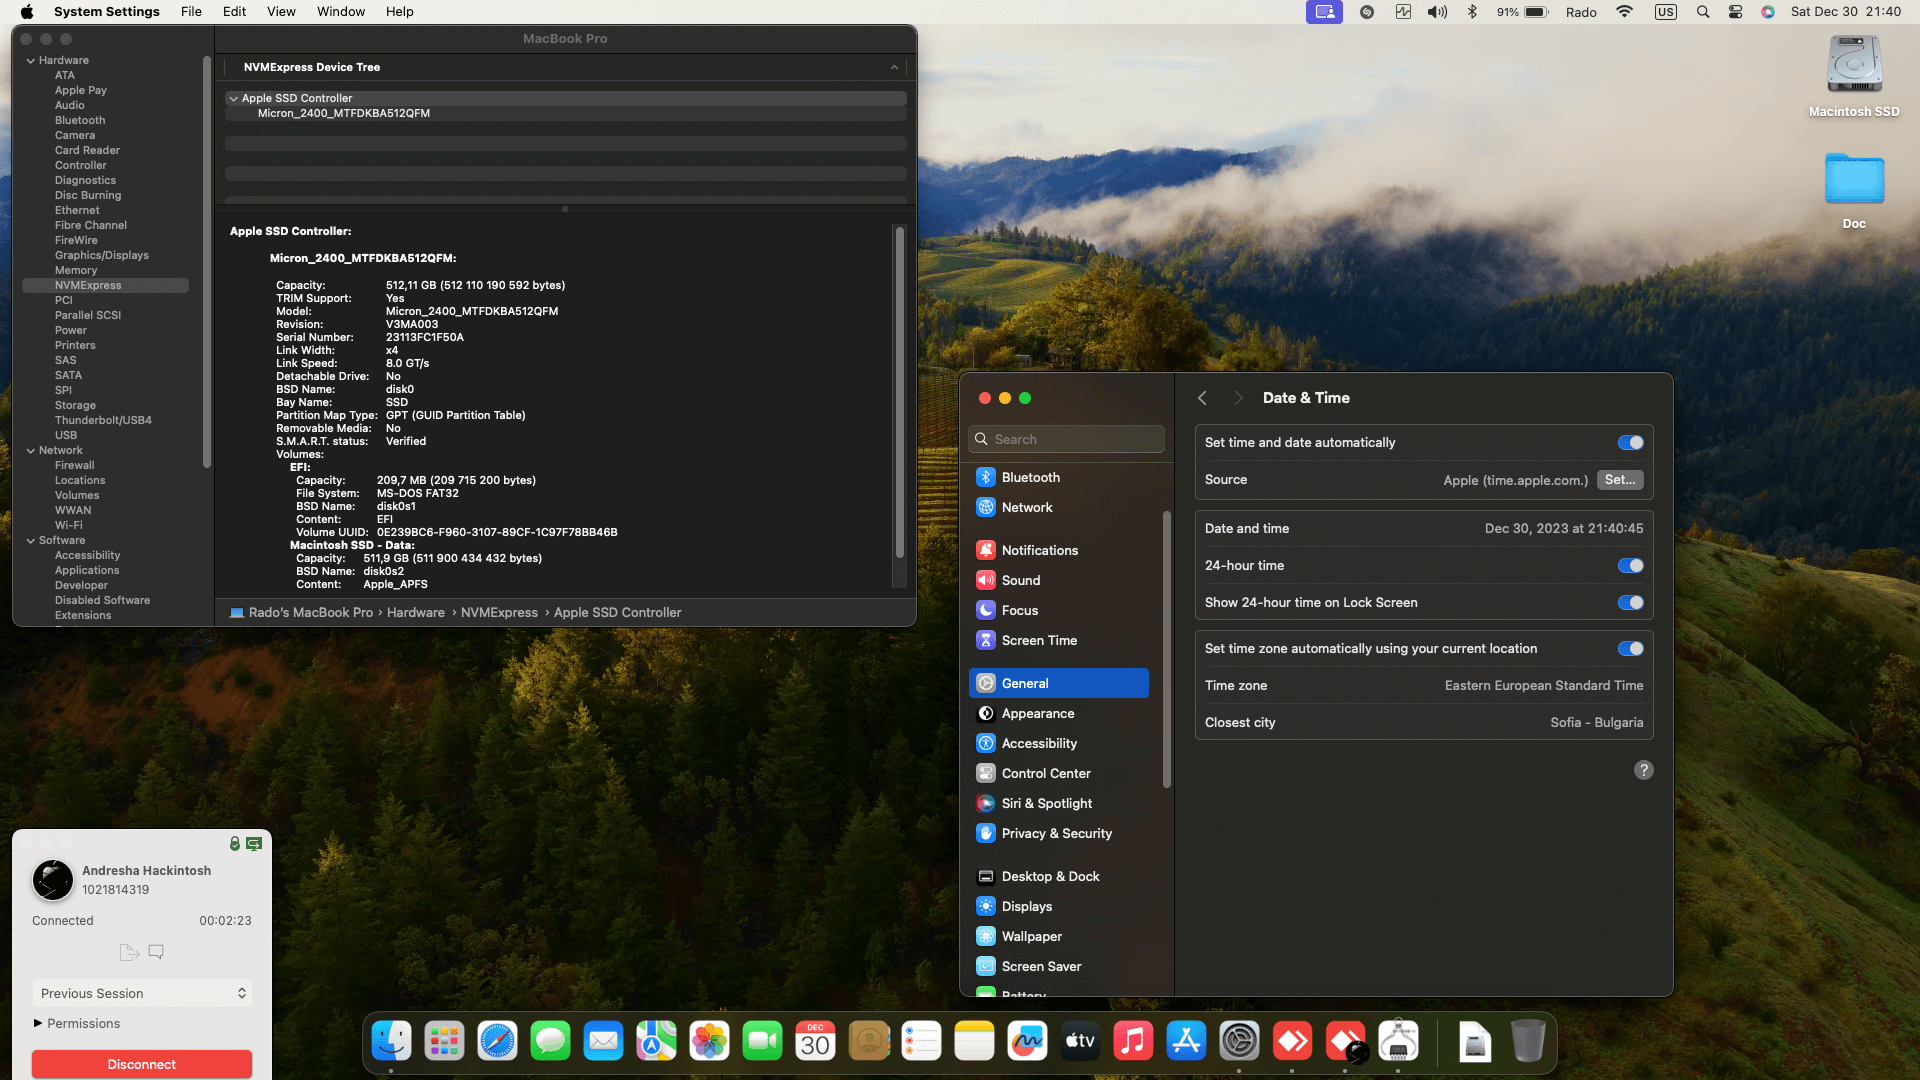
Task: Open Privacy & Security settings
Action: (x=1056, y=834)
